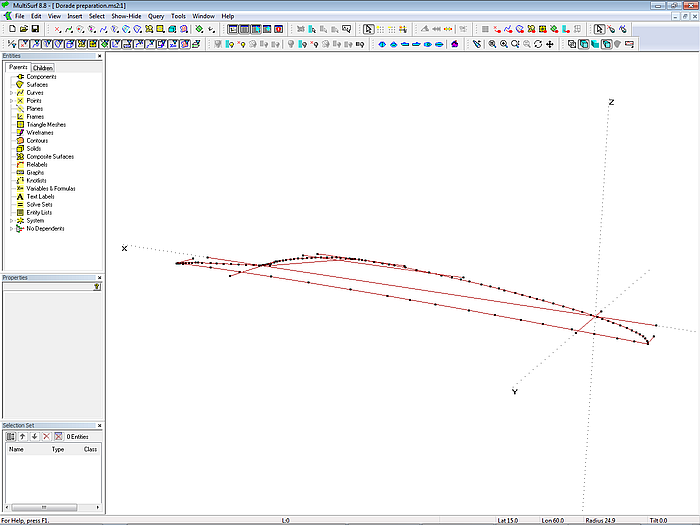
Task: Open the Show-Hide menu
Action: pyautogui.click(x=126, y=16)
